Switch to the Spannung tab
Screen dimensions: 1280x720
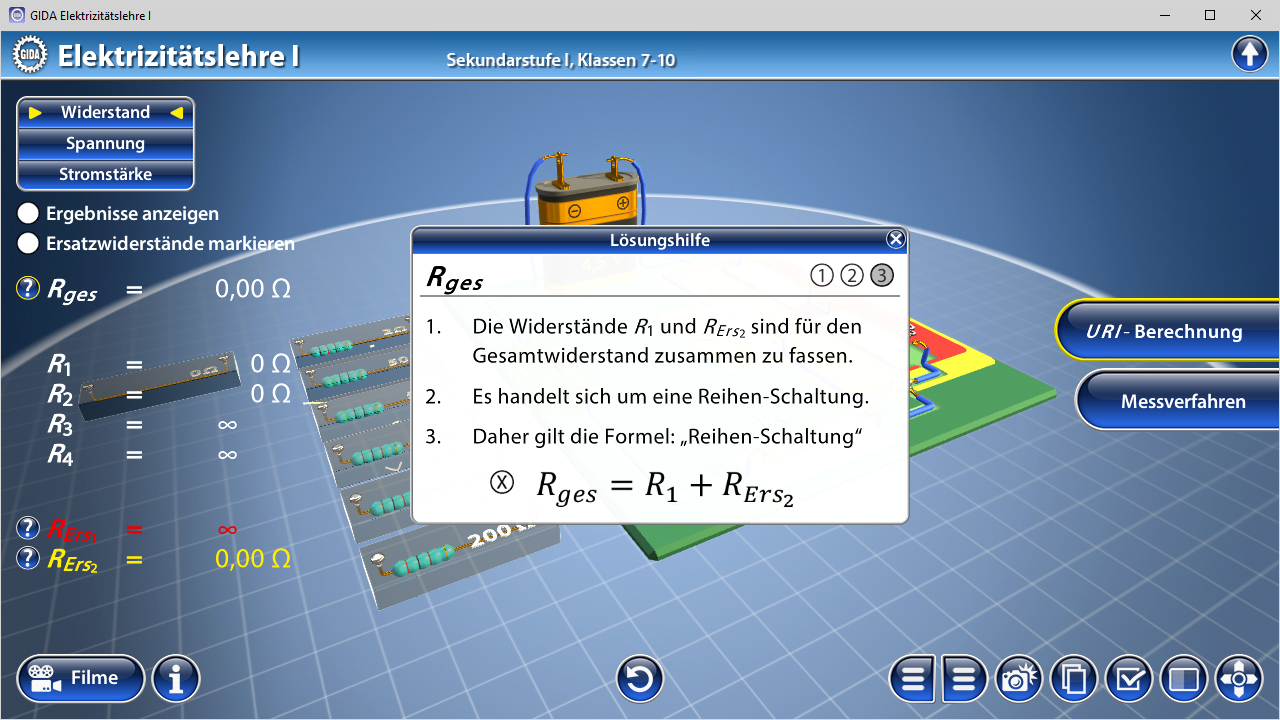105,143
